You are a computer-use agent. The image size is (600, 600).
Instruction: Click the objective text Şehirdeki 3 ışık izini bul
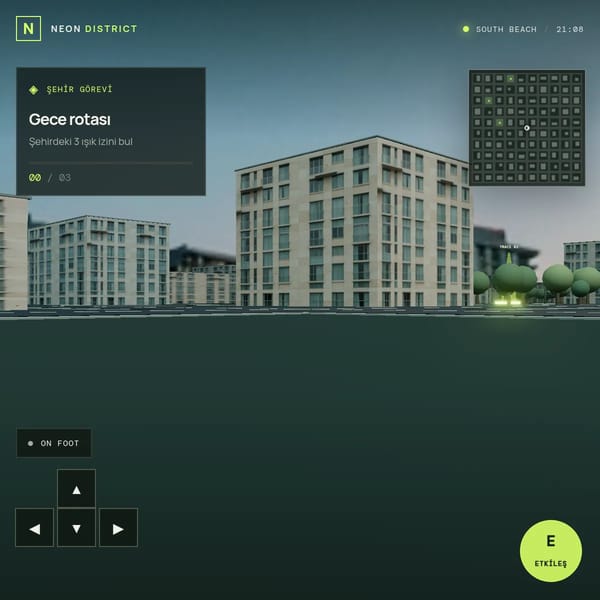[x=81, y=142]
